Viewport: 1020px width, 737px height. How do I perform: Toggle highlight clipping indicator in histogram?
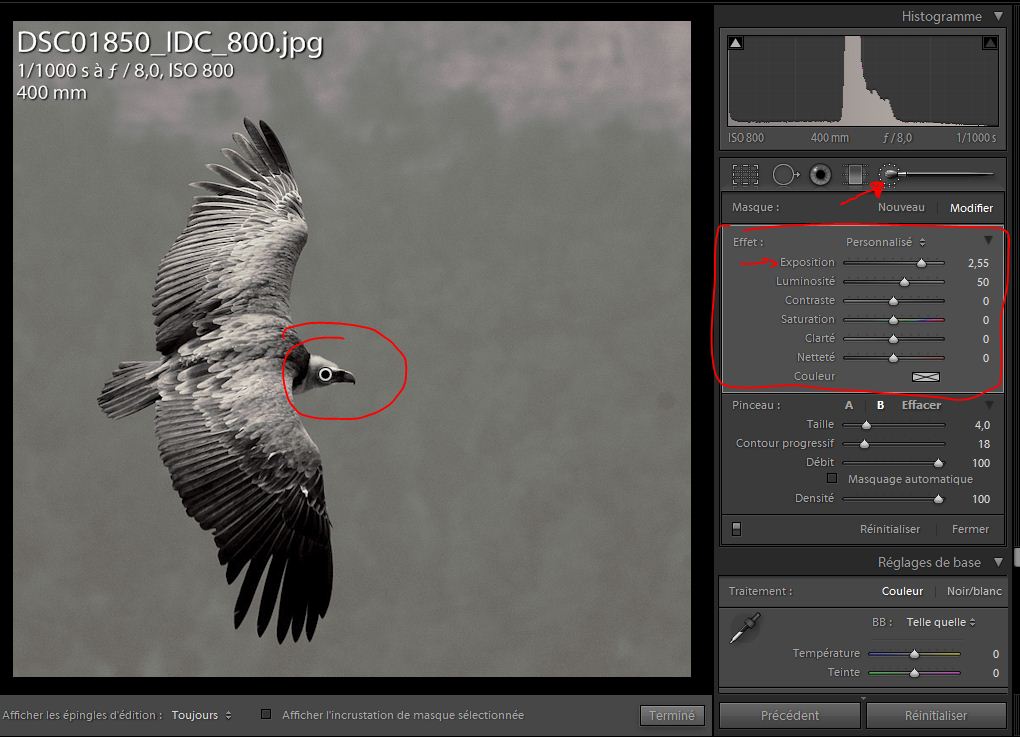tap(989, 43)
